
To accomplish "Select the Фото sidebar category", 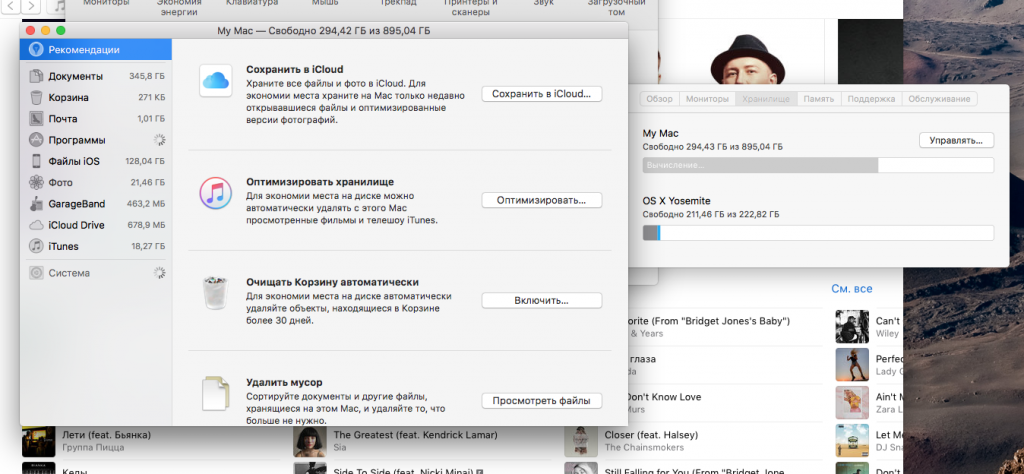I will (95, 182).
